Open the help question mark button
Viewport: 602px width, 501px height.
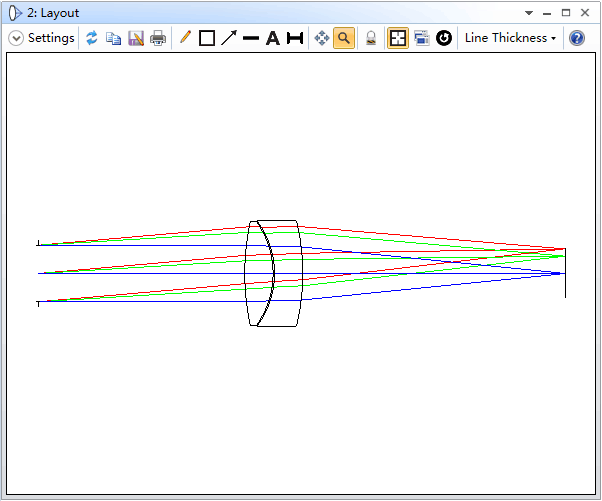click(x=577, y=38)
